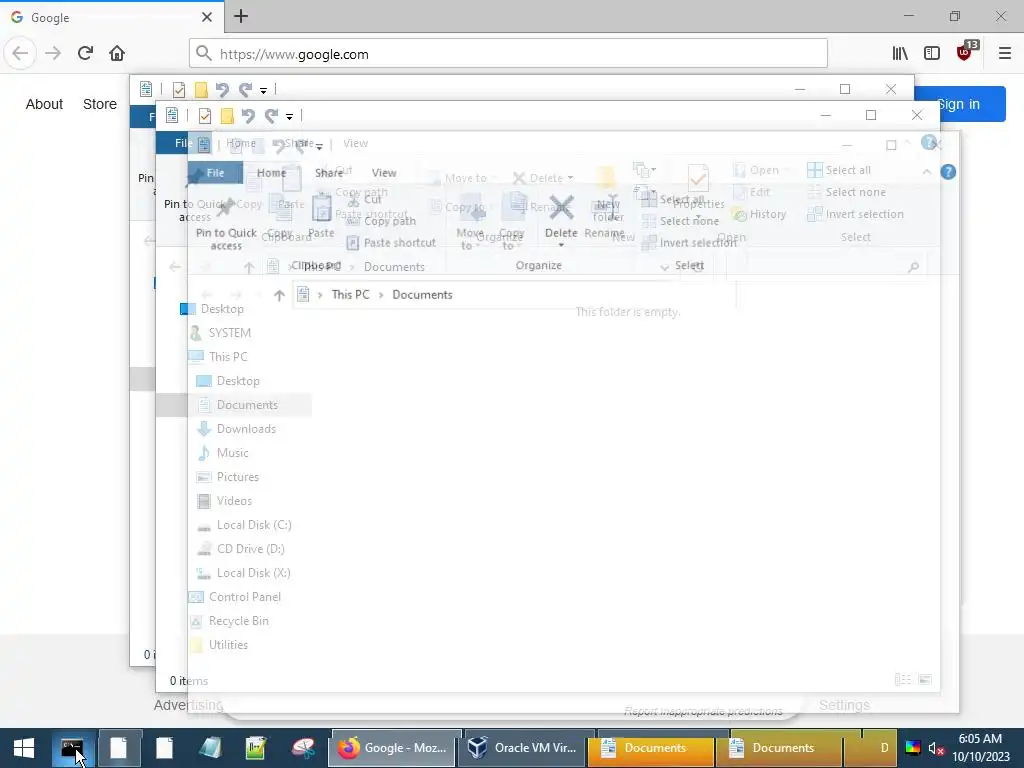Image resolution: width=1024 pixels, height=768 pixels.
Task: Open Windows Start menu
Action: click(24, 748)
